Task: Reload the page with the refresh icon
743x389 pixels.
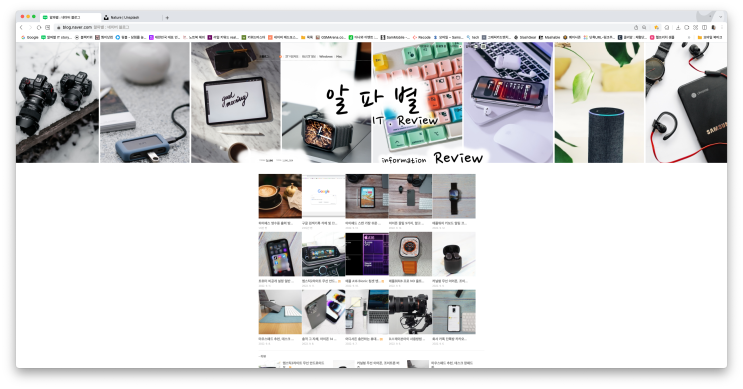Action: click(x=39, y=27)
